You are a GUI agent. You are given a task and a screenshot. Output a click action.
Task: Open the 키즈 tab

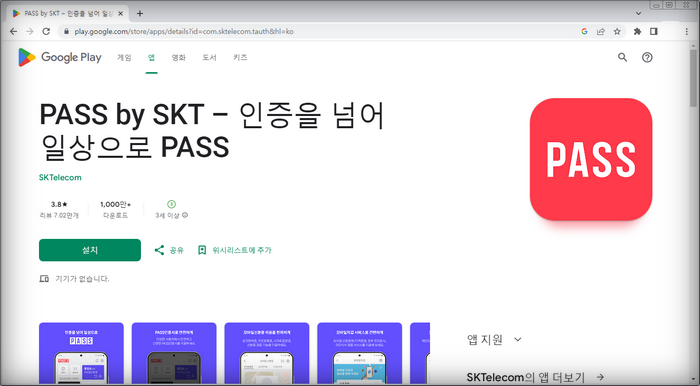click(x=240, y=57)
